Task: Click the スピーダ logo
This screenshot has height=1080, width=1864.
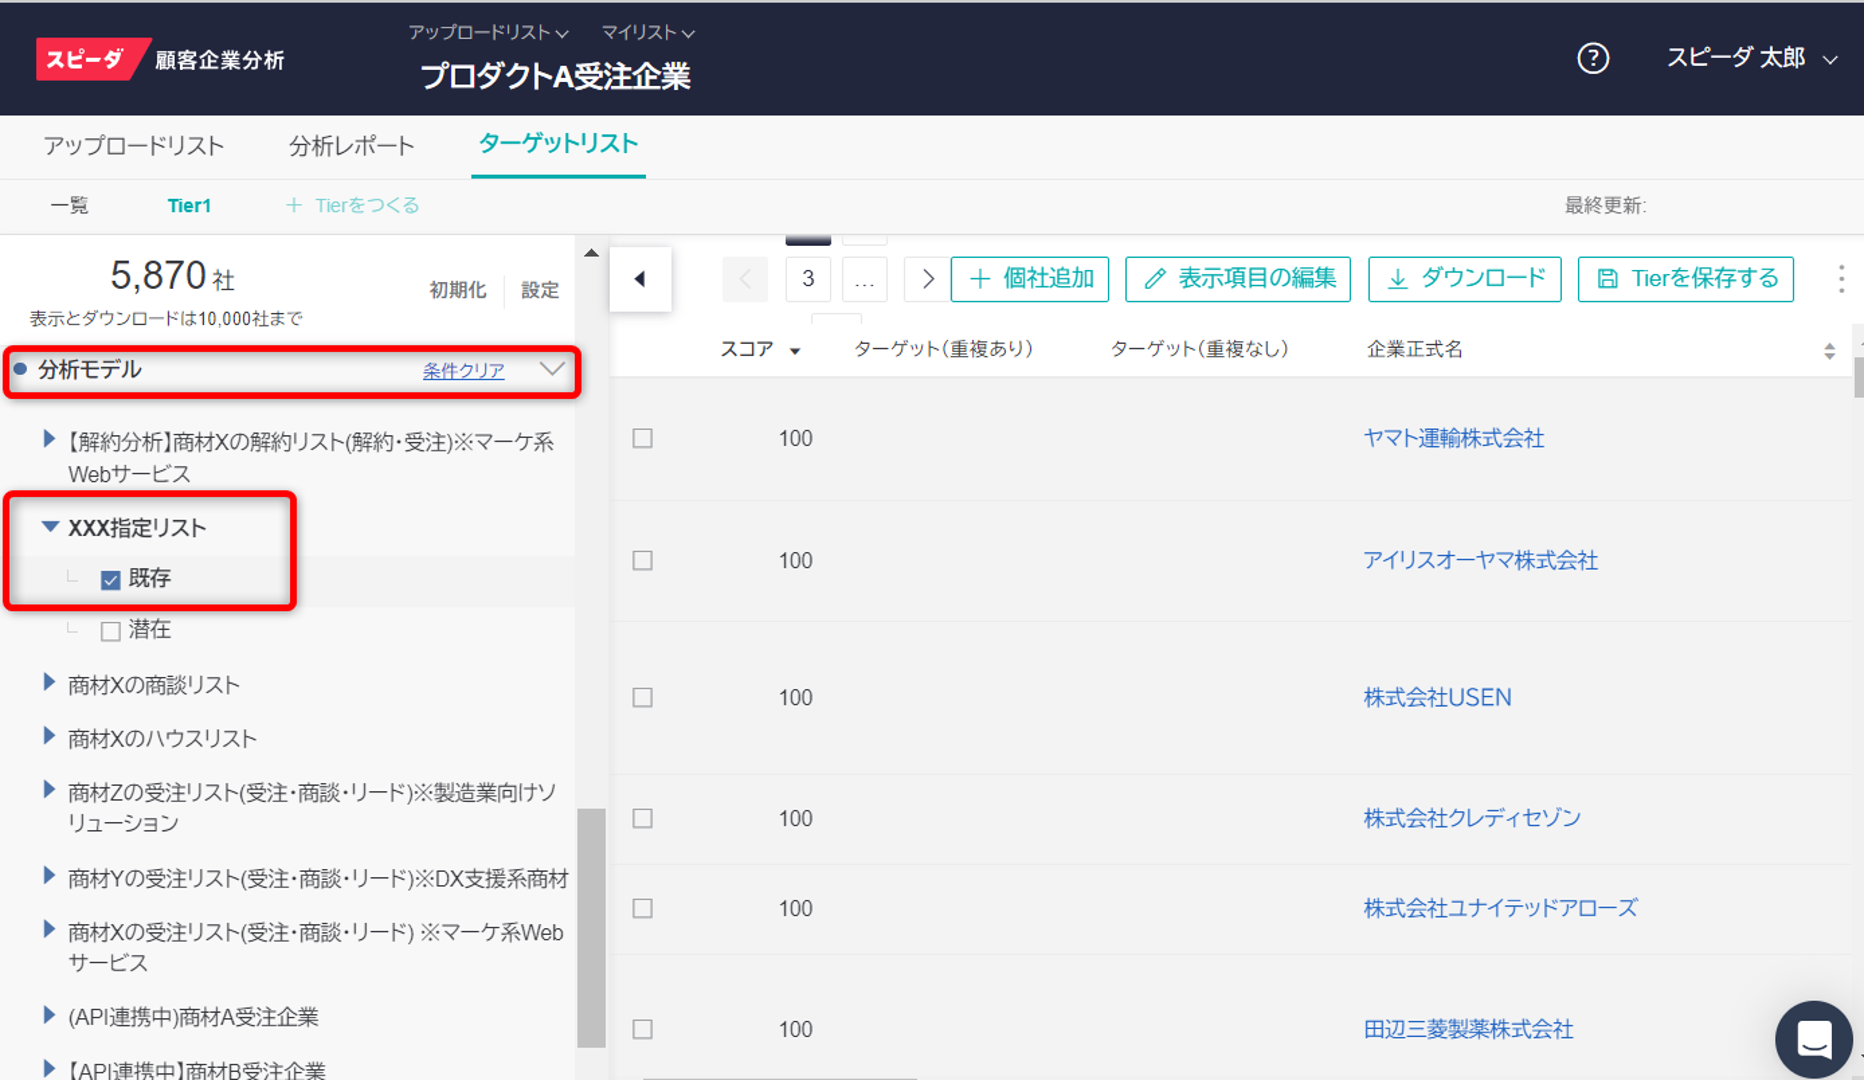Action: click(x=88, y=60)
